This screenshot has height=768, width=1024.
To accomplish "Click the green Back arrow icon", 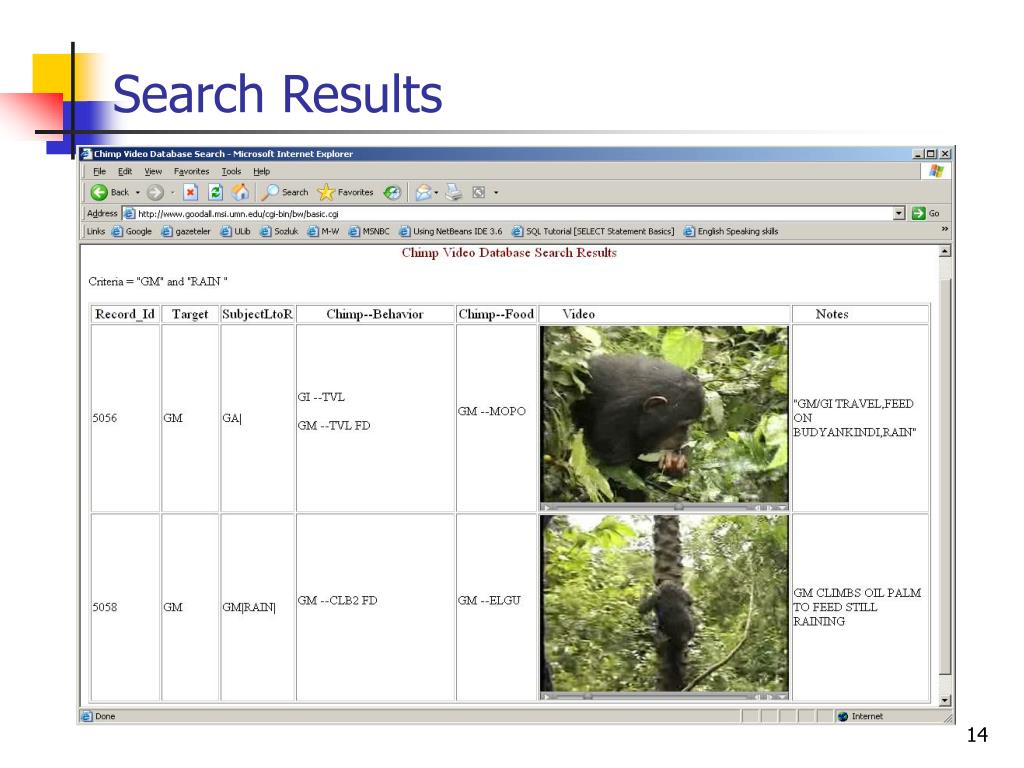I will [99, 192].
